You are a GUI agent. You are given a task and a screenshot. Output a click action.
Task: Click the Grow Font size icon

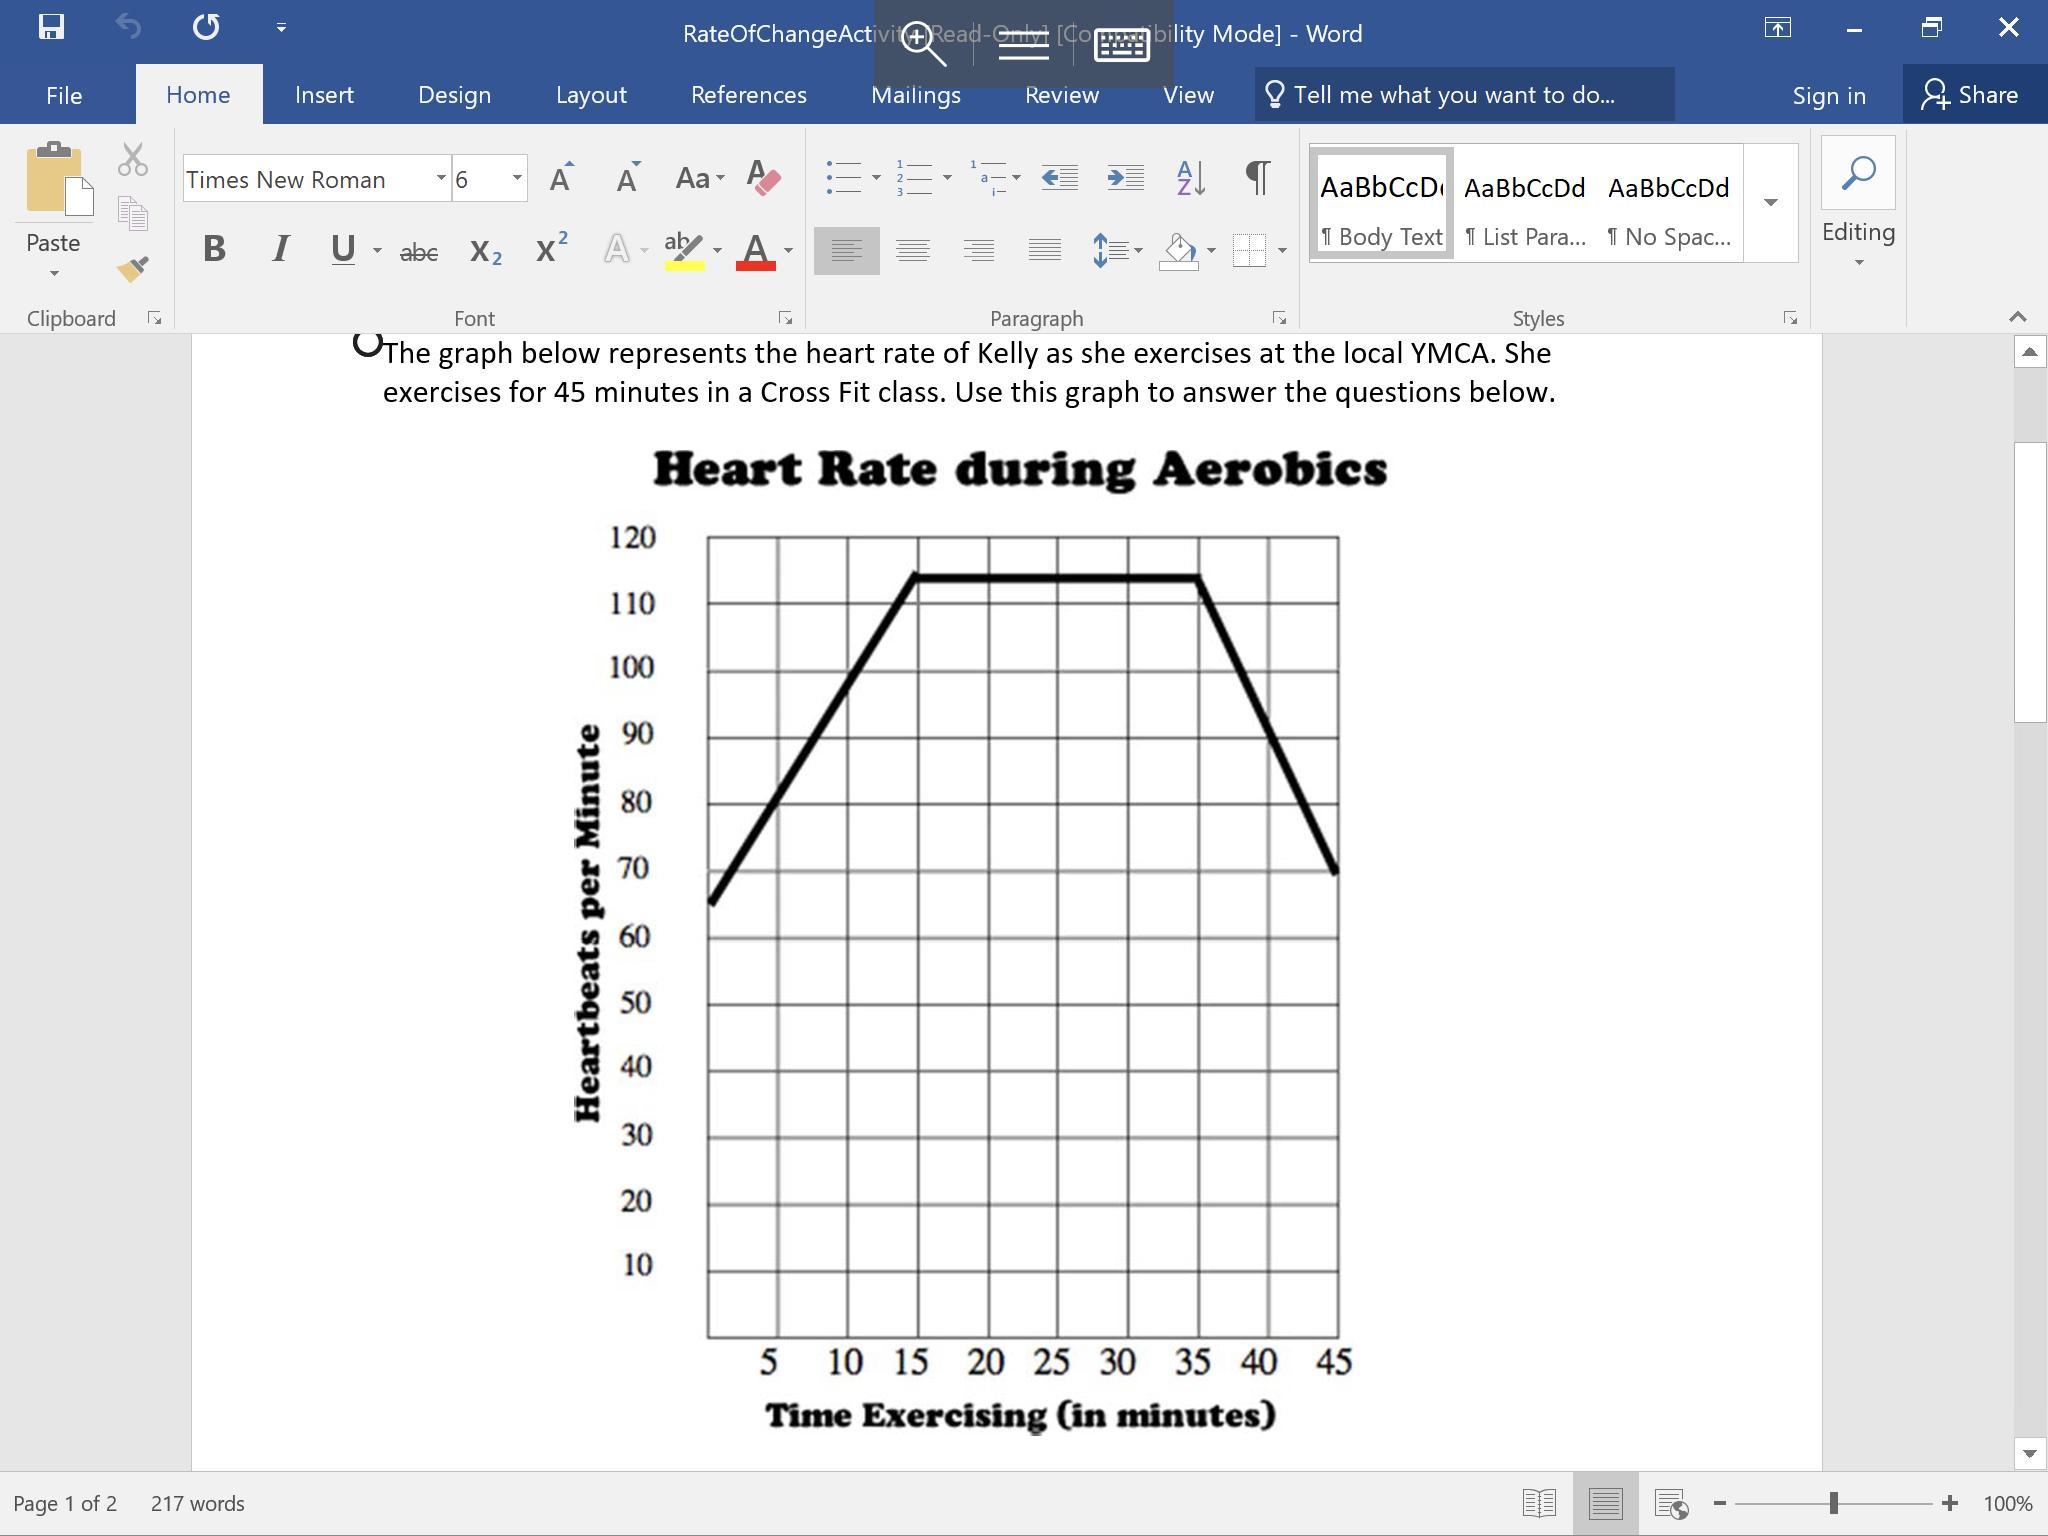[562, 179]
